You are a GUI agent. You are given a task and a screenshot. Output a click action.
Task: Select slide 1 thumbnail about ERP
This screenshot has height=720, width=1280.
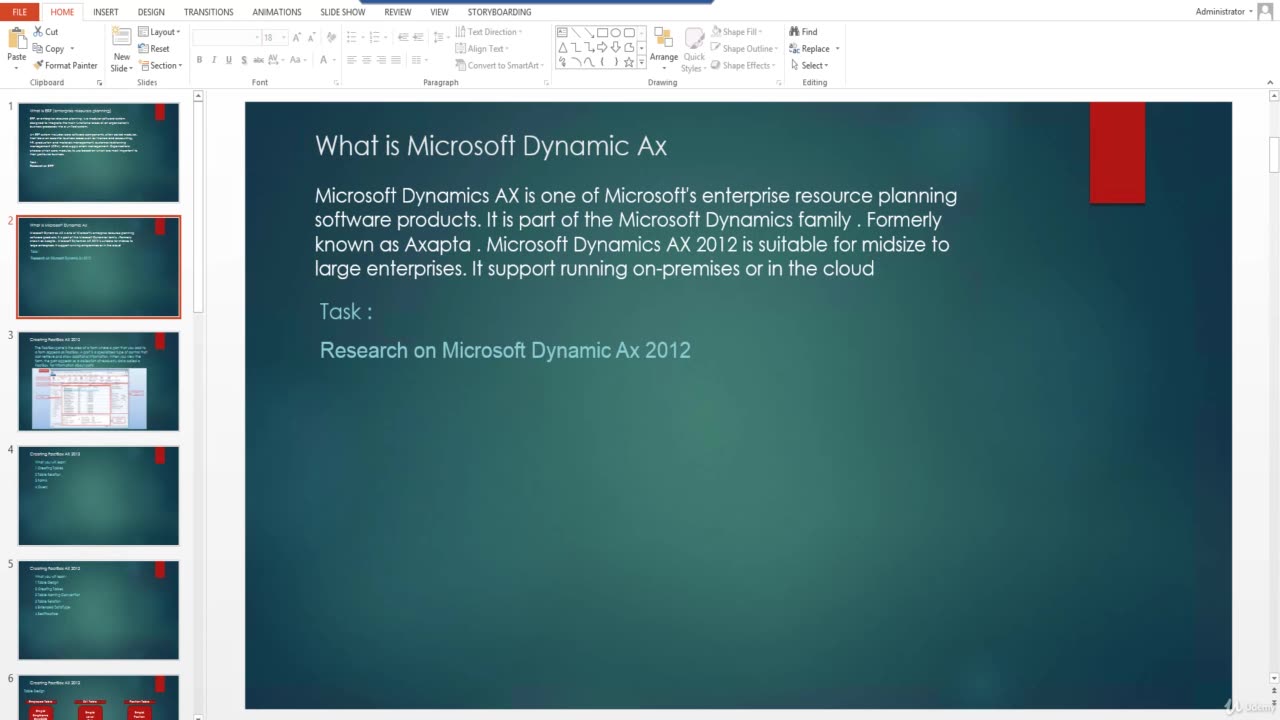coord(98,152)
